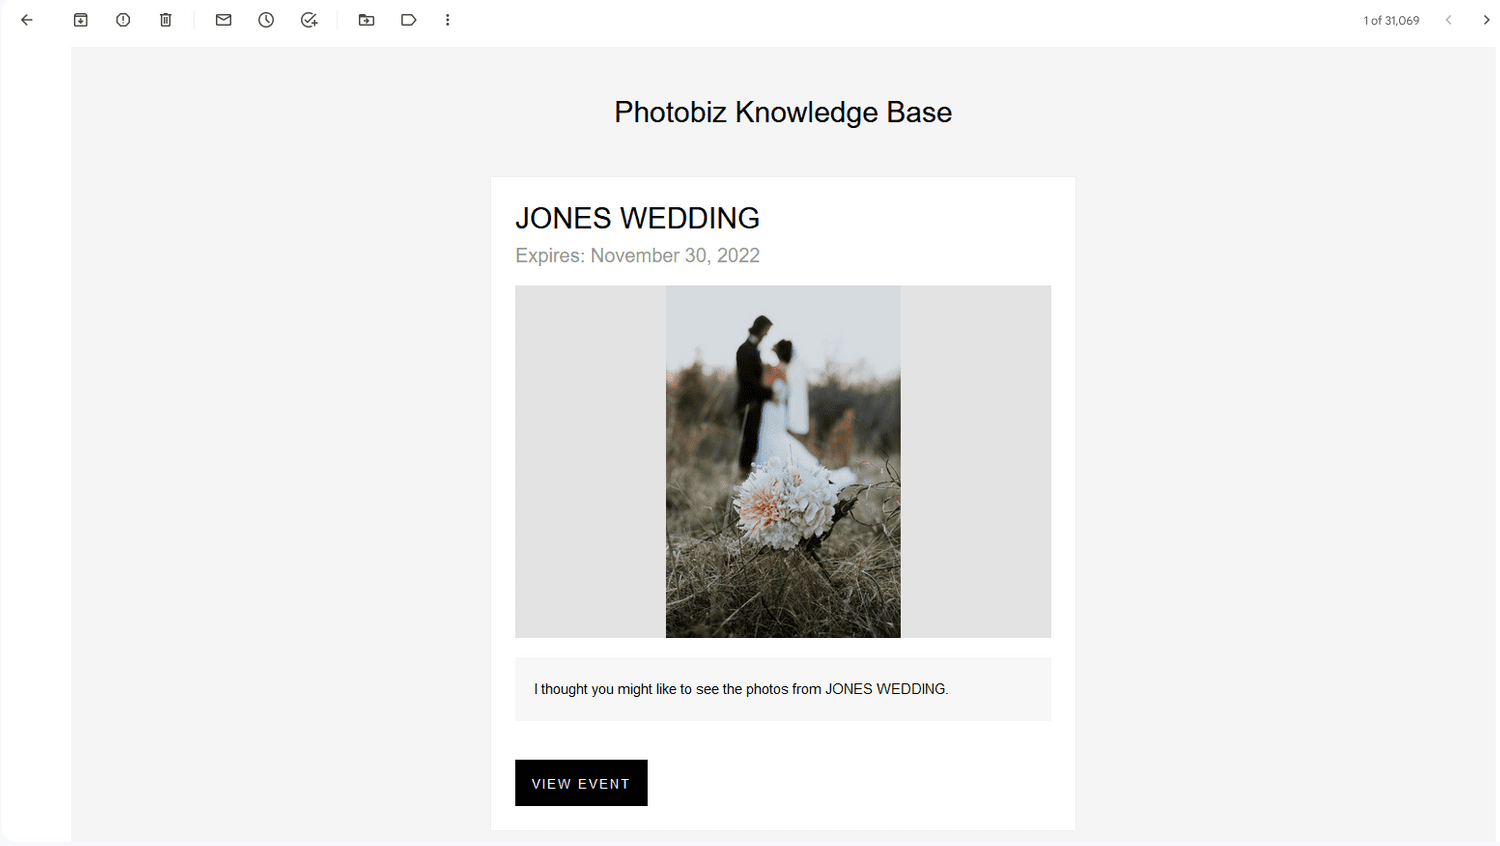The width and height of the screenshot is (1500, 846).
Task: Open the More options menu
Action: 447,19
